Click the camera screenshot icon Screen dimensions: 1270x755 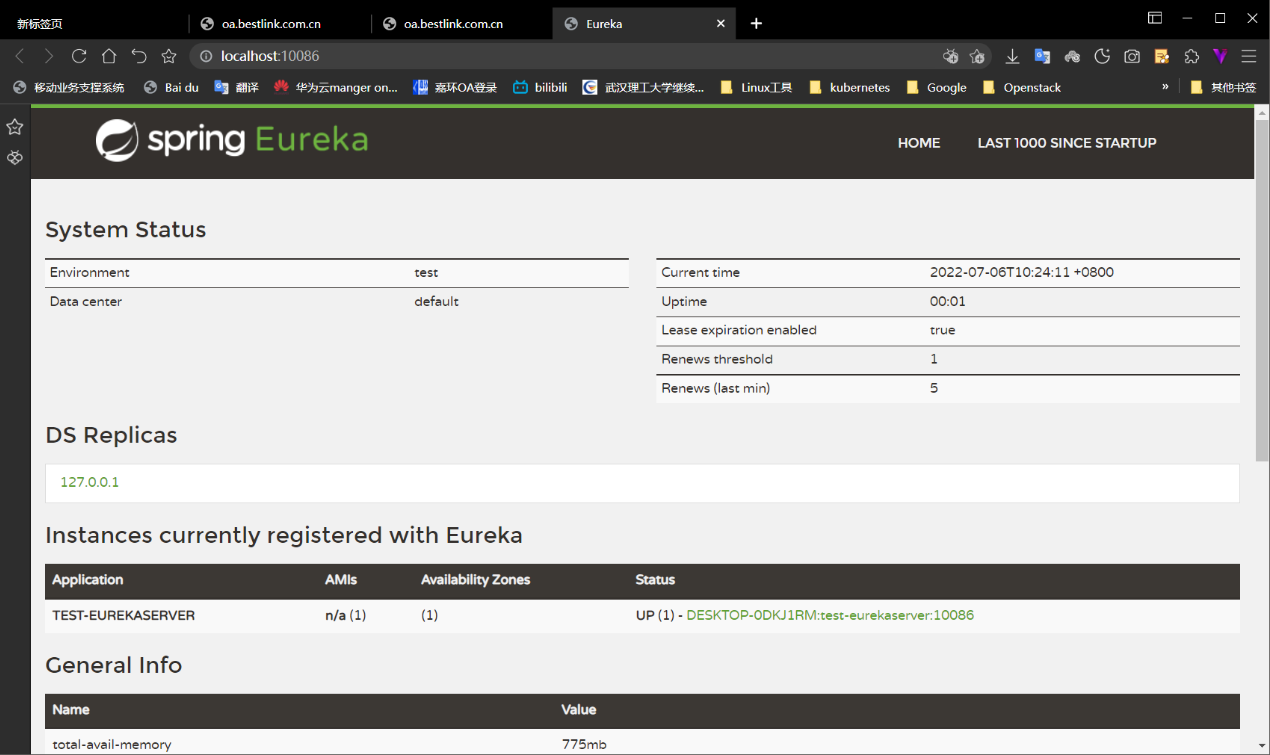[x=1132, y=56]
